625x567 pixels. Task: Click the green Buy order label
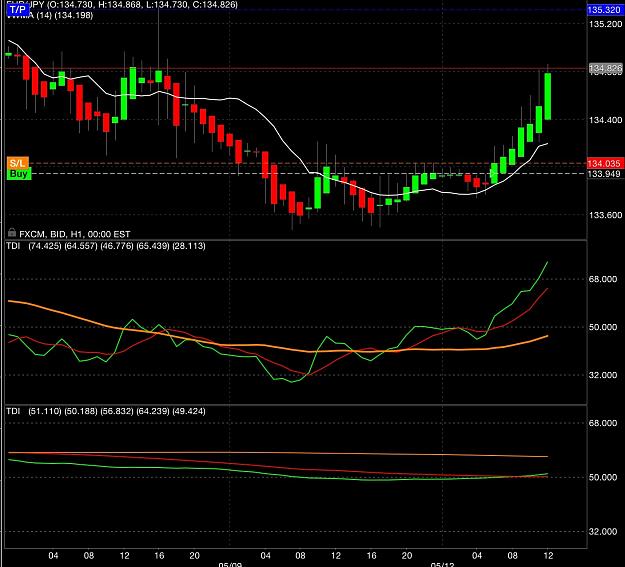click(x=19, y=173)
